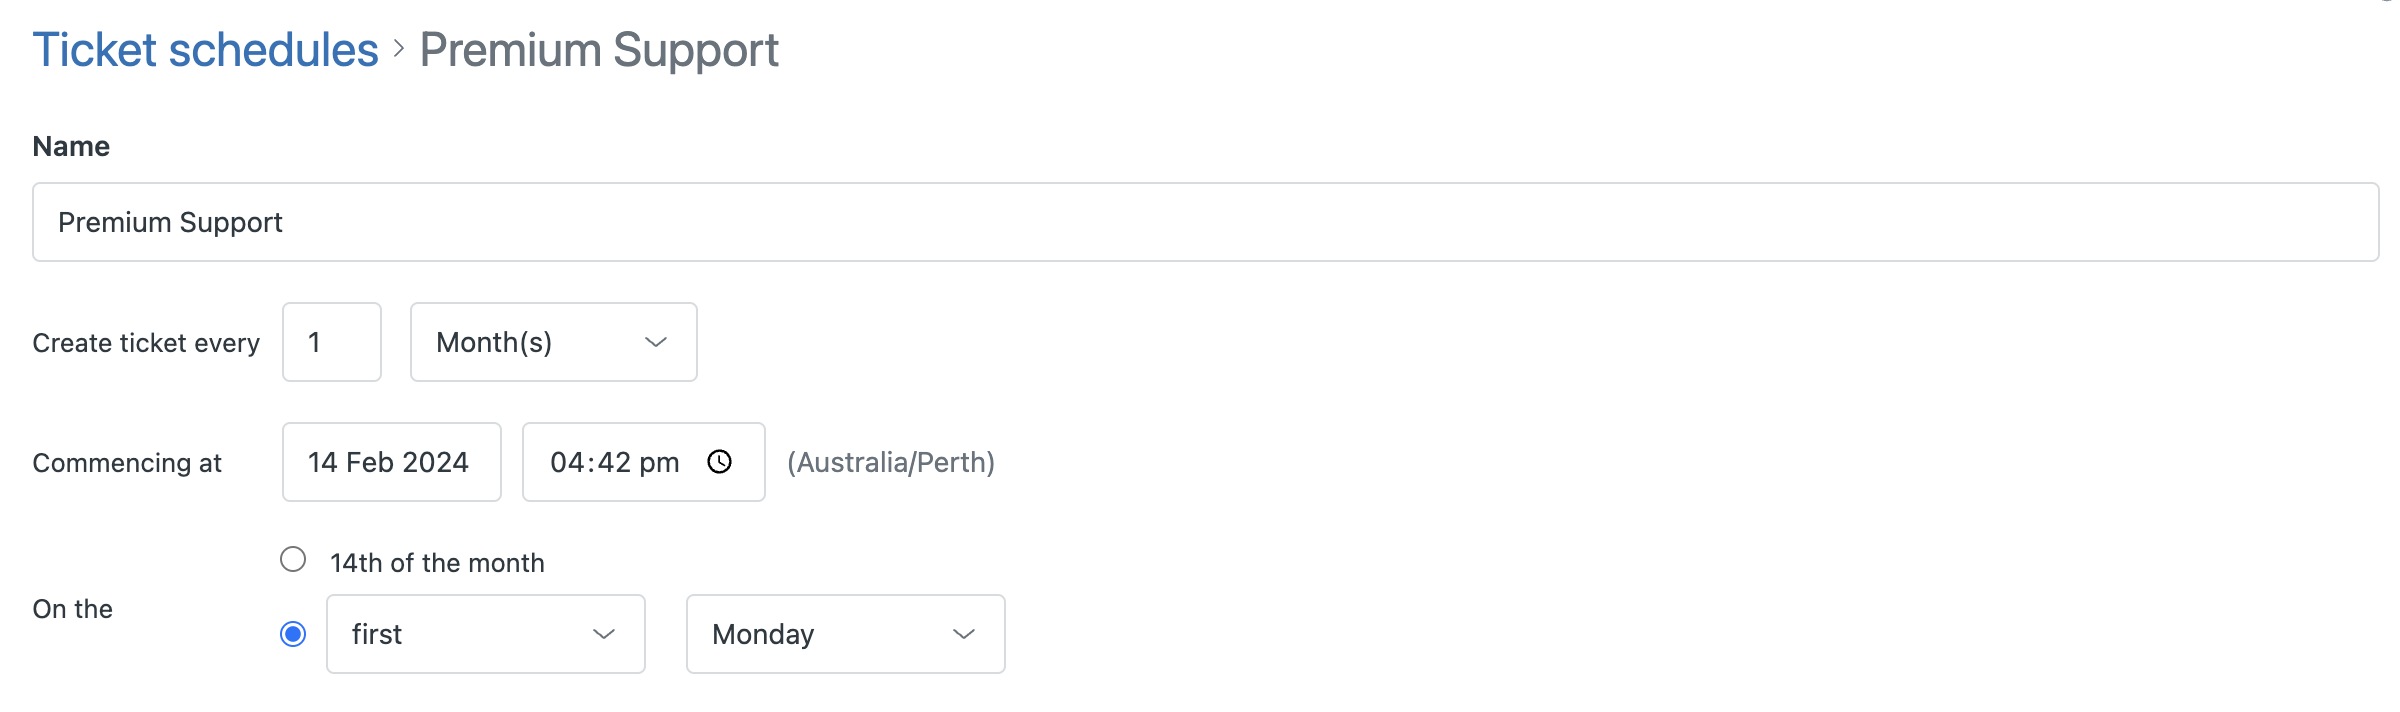Select the 14th of the month radio button
The height and width of the screenshot is (712, 2400).
(x=293, y=559)
